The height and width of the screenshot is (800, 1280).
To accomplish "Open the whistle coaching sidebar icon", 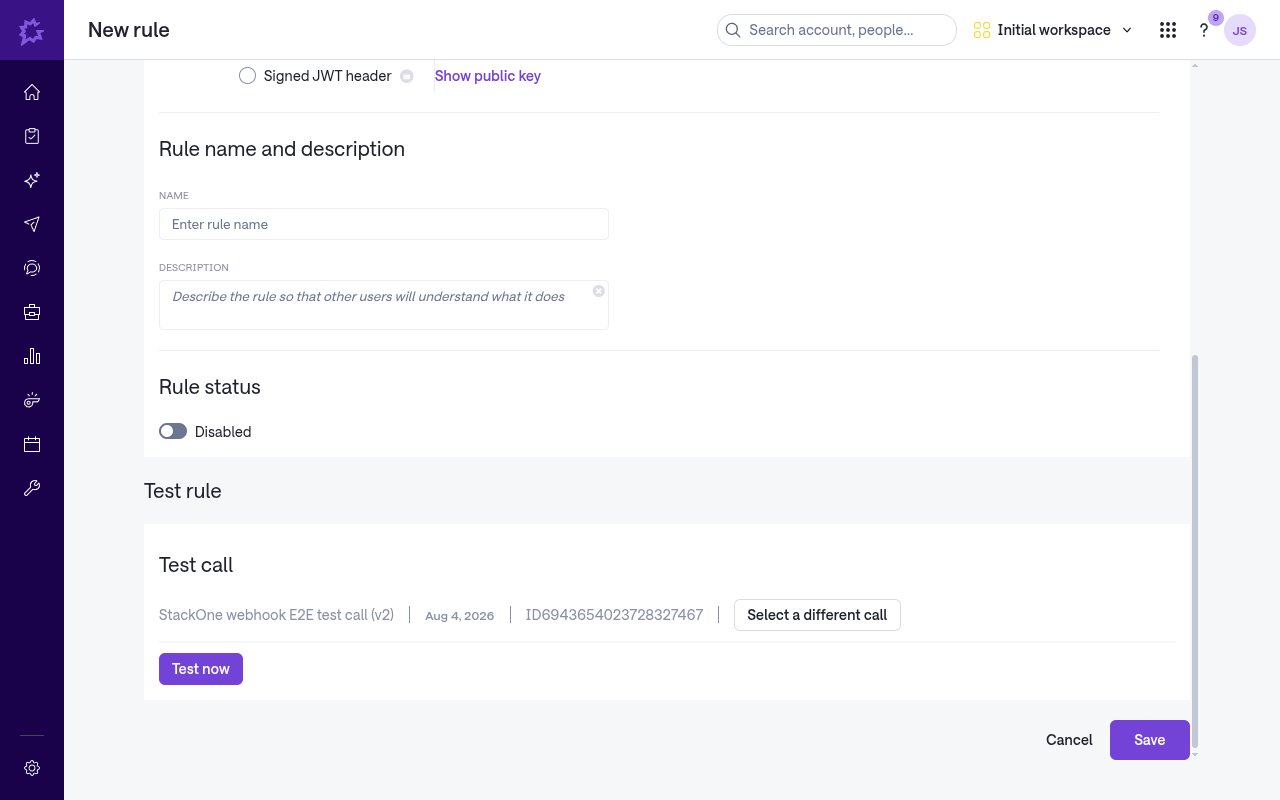I will click(x=32, y=400).
